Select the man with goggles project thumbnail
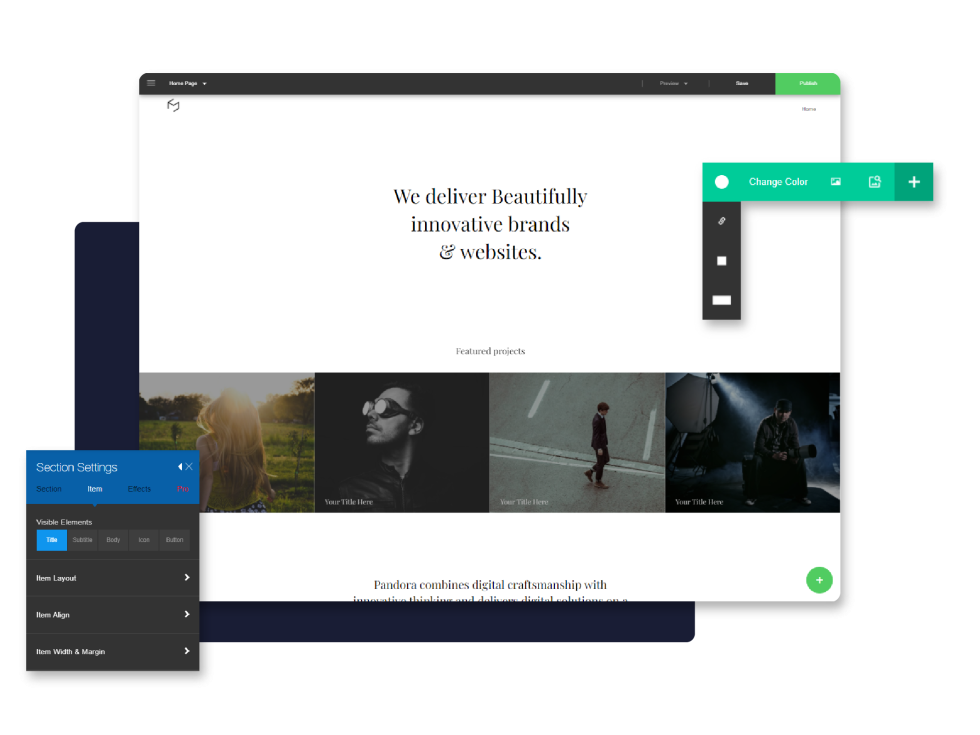Viewport: 980px width, 735px height. [x=402, y=442]
